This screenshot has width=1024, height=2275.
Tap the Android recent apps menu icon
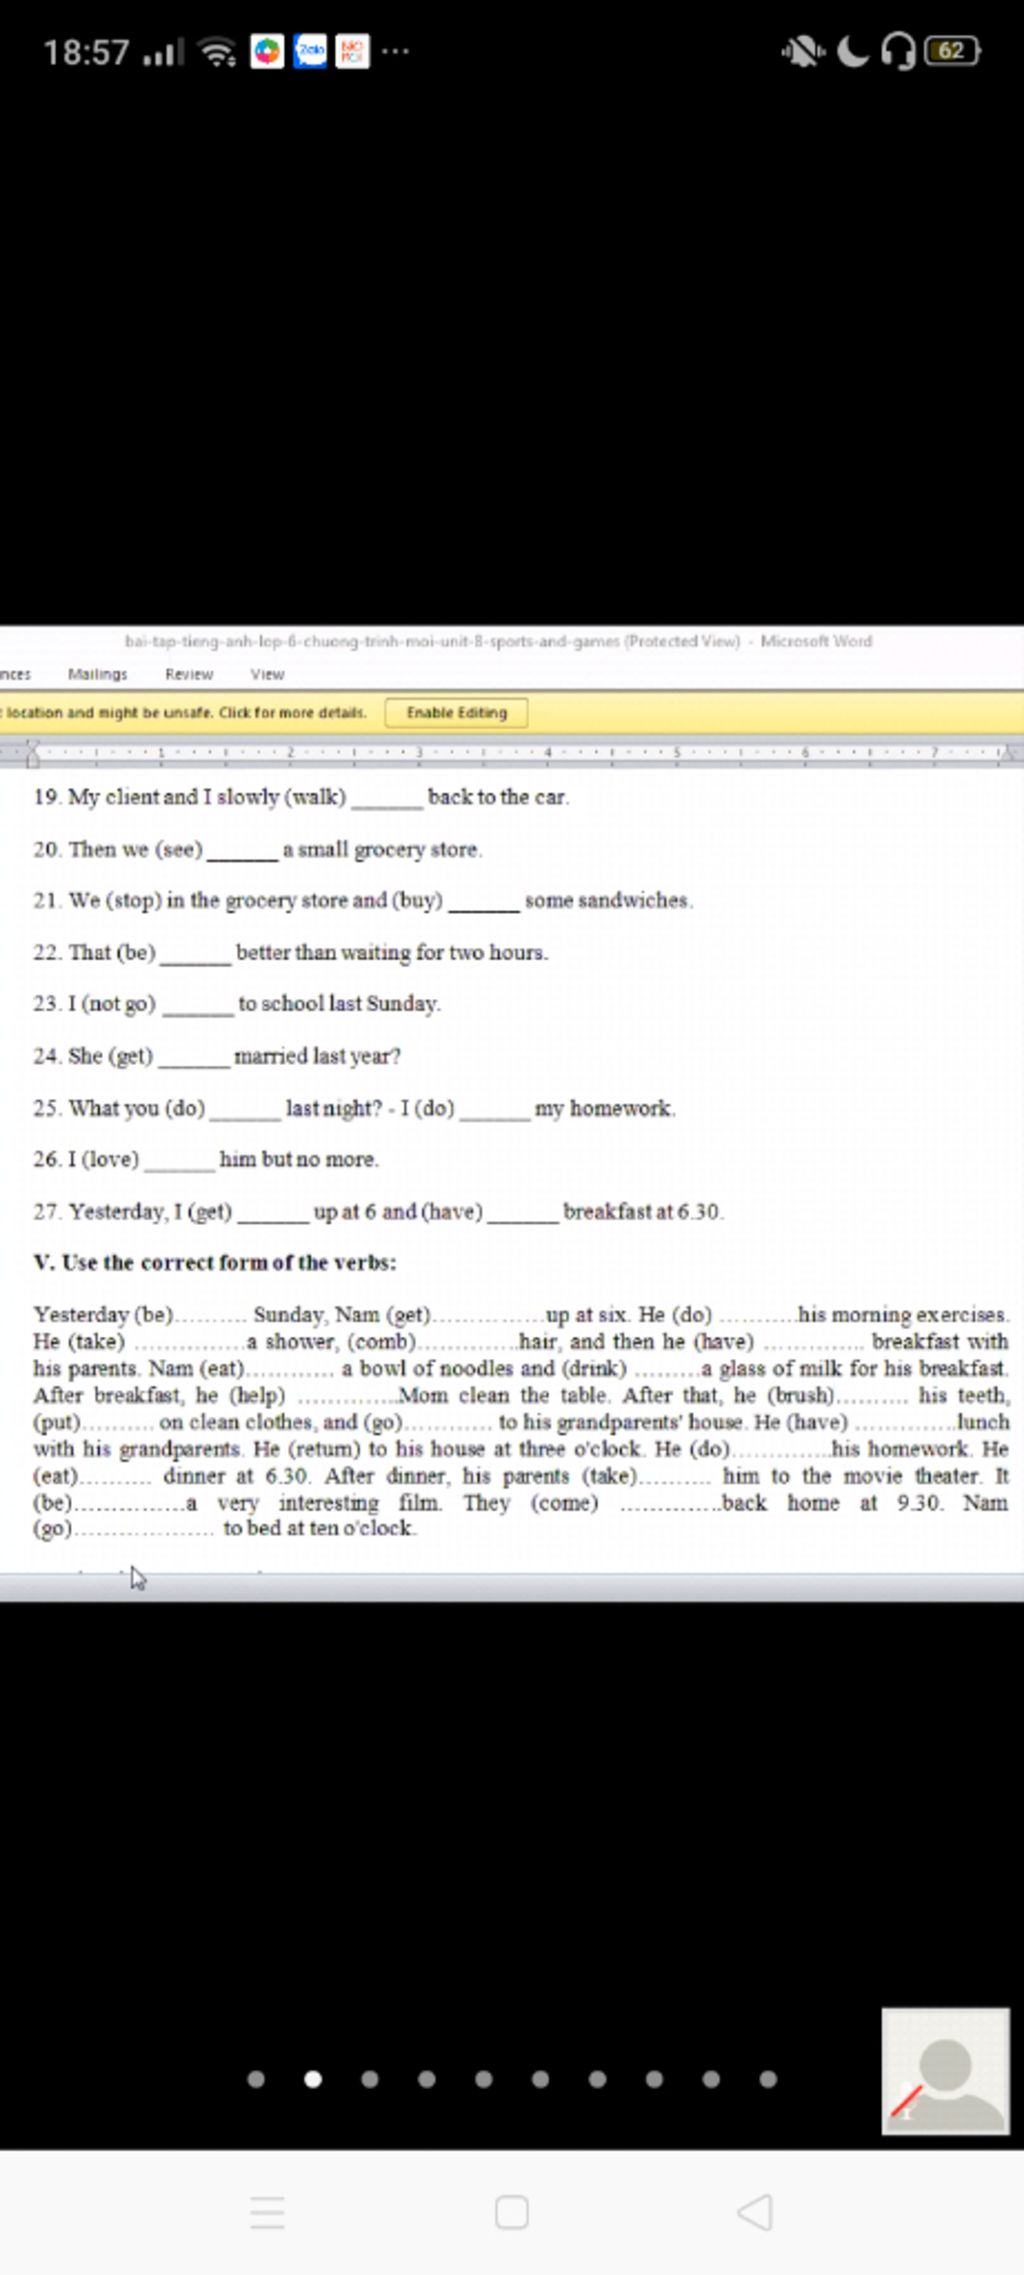267,2212
